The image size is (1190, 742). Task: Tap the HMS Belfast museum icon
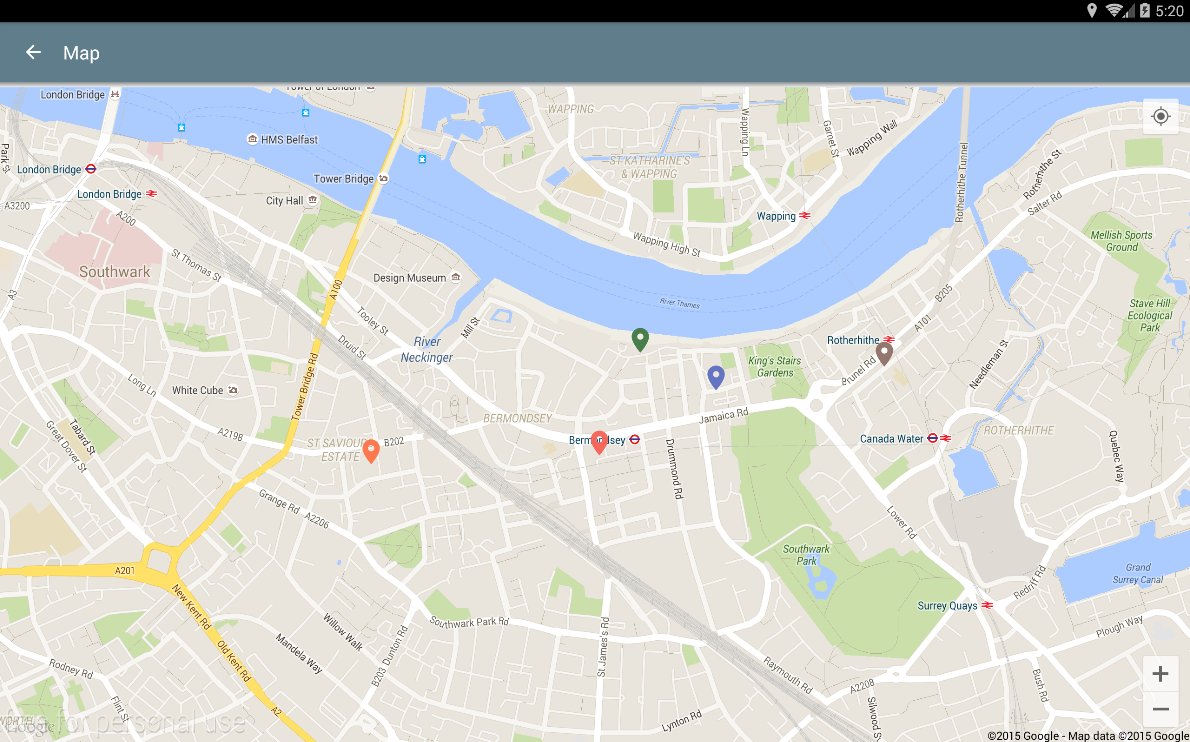(x=252, y=140)
